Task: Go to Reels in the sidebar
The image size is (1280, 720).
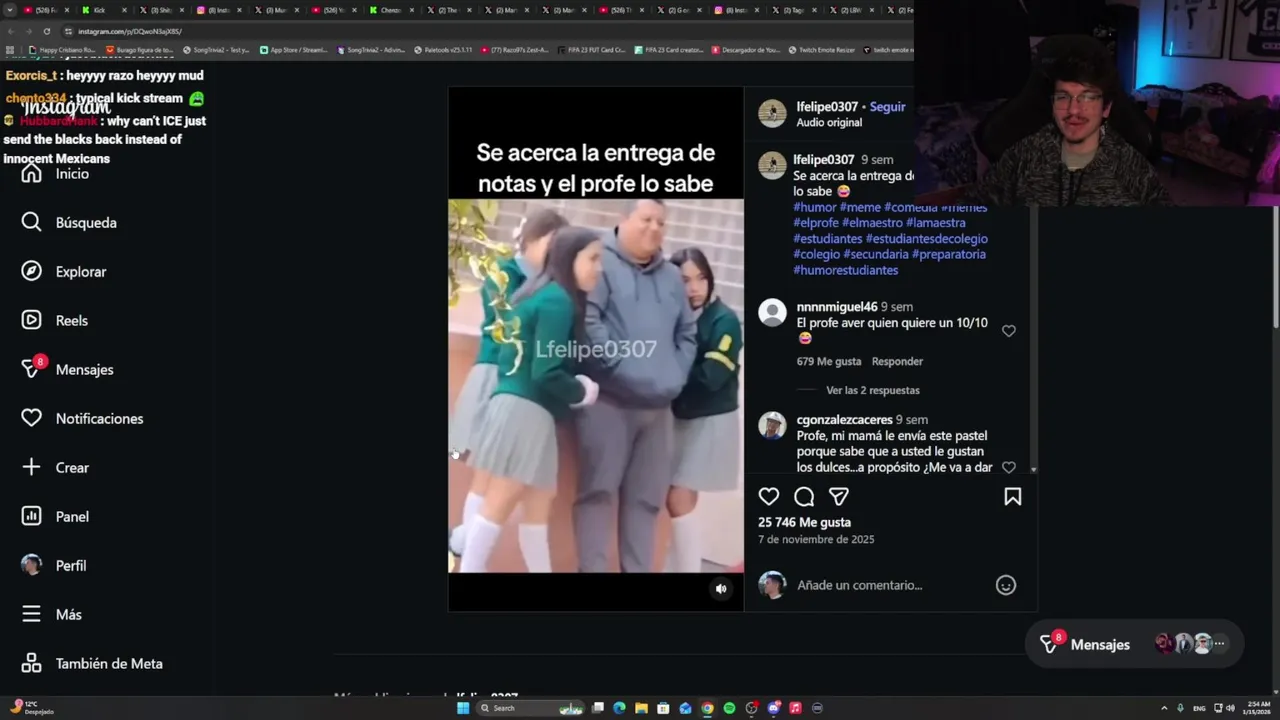Action: click(x=55, y=320)
